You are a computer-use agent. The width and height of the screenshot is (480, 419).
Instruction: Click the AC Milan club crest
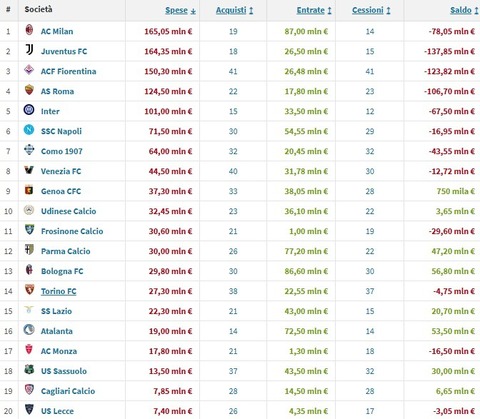pyautogui.click(x=29, y=30)
